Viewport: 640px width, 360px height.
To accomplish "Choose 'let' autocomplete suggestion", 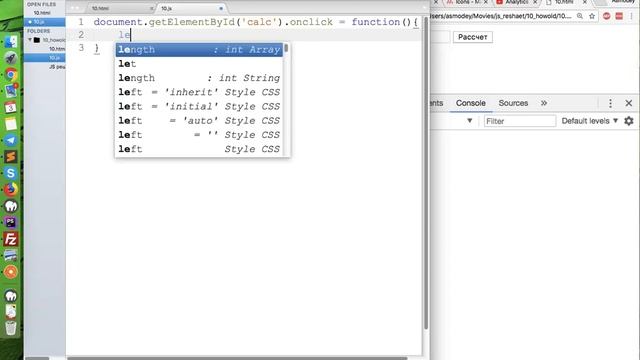I will tap(199, 64).
